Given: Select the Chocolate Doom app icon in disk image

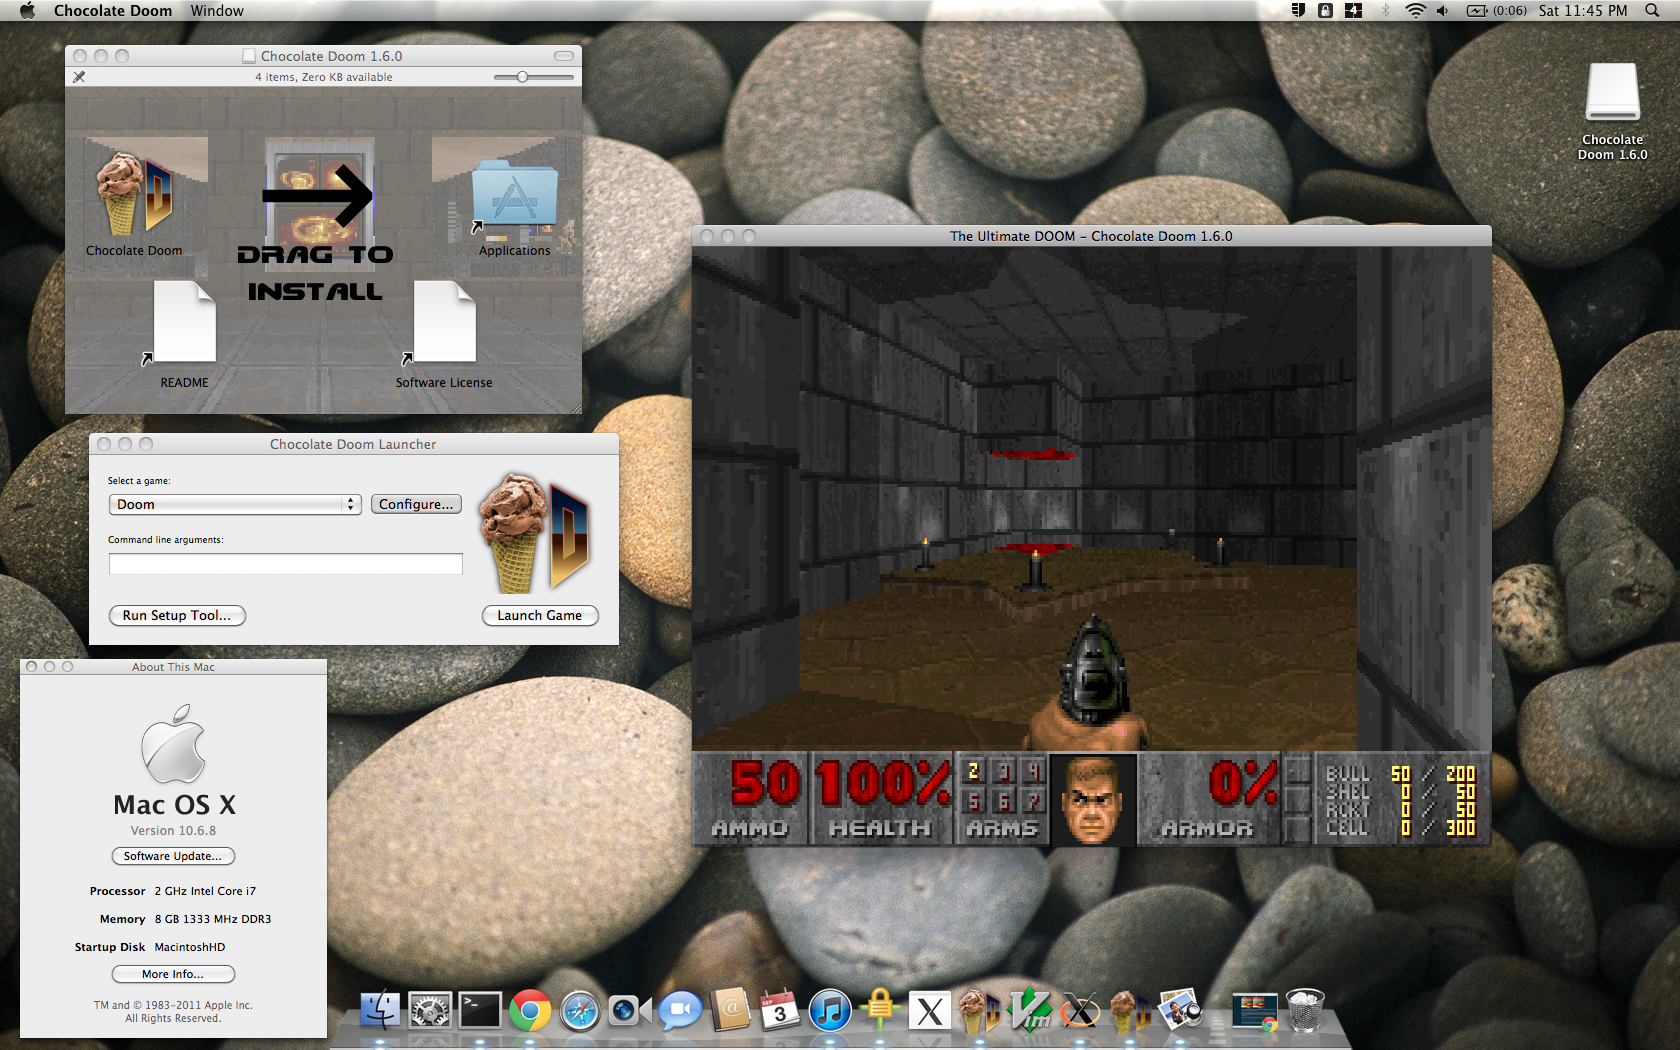Looking at the screenshot, I should click(134, 193).
